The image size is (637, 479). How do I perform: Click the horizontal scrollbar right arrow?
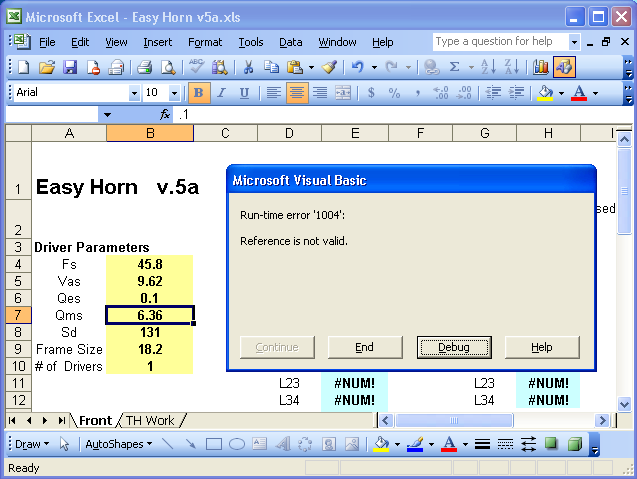click(602, 420)
